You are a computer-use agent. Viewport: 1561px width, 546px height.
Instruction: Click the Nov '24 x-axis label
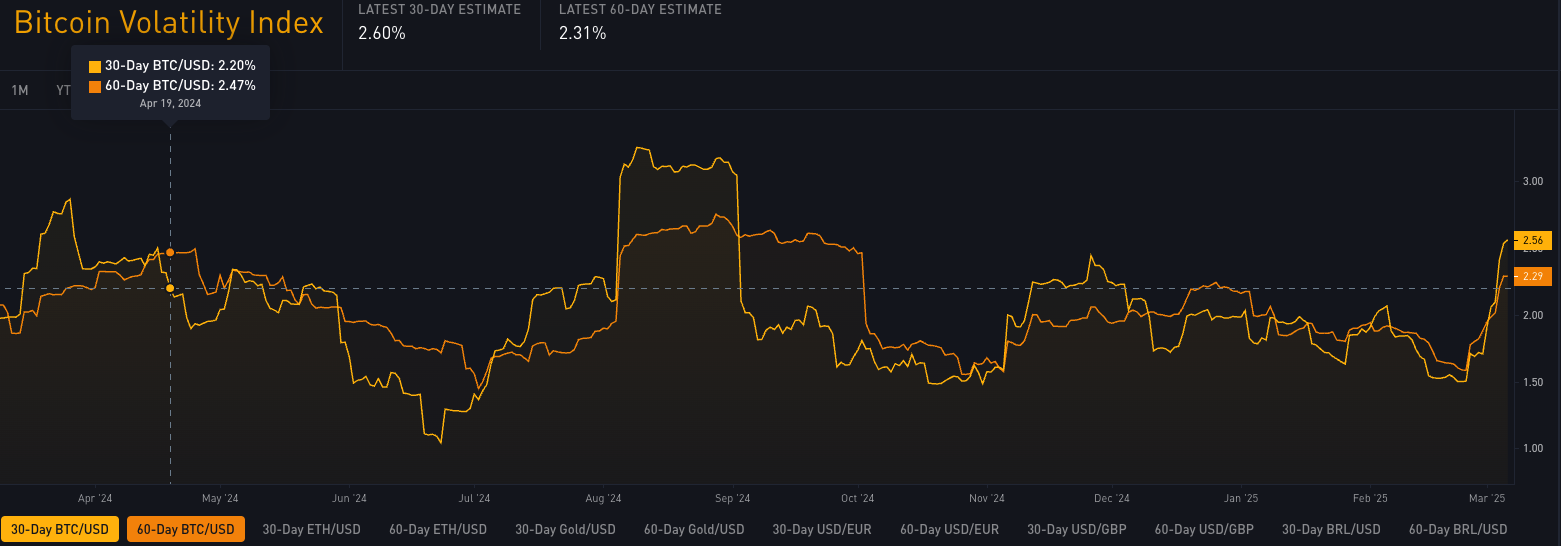point(987,498)
